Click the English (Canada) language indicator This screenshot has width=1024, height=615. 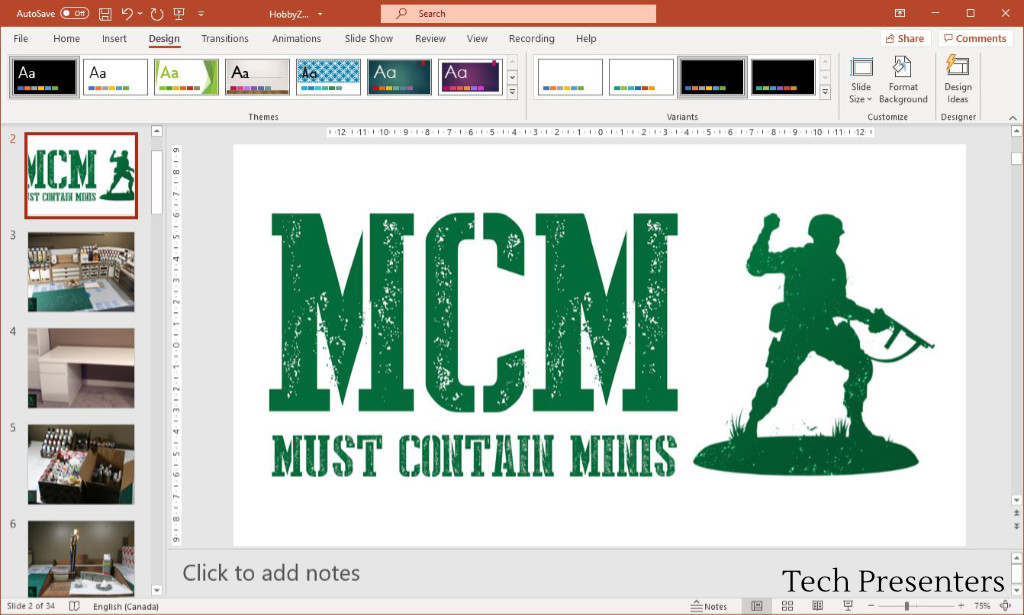(x=126, y=607)
